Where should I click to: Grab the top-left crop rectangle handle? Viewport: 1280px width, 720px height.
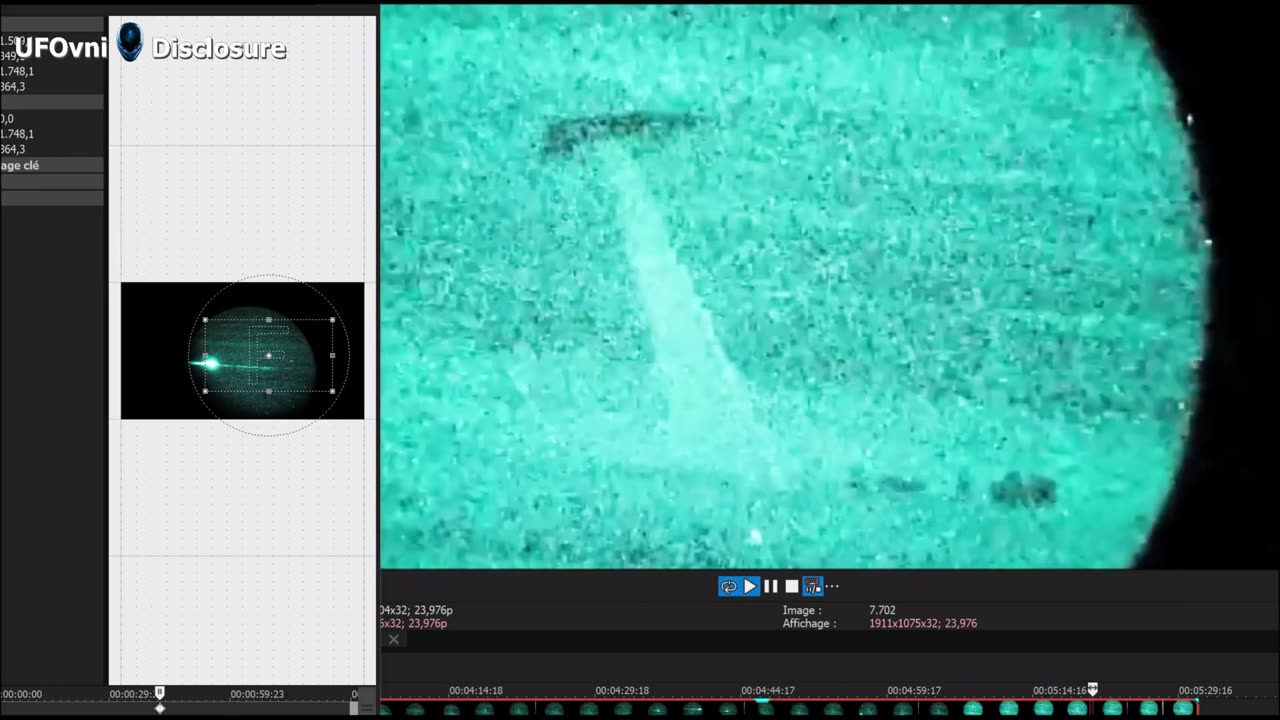[x=206, y=320]
